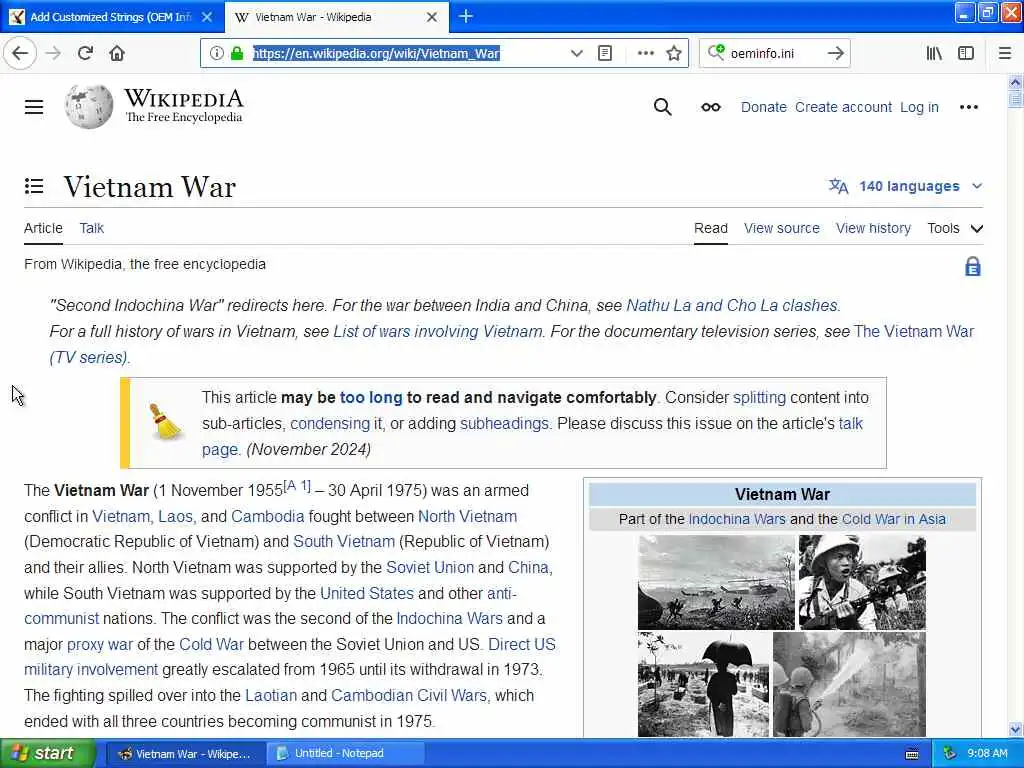Close the Vietnam War tab
This screenshot has width=1024, height=768.
coord(432,17)
